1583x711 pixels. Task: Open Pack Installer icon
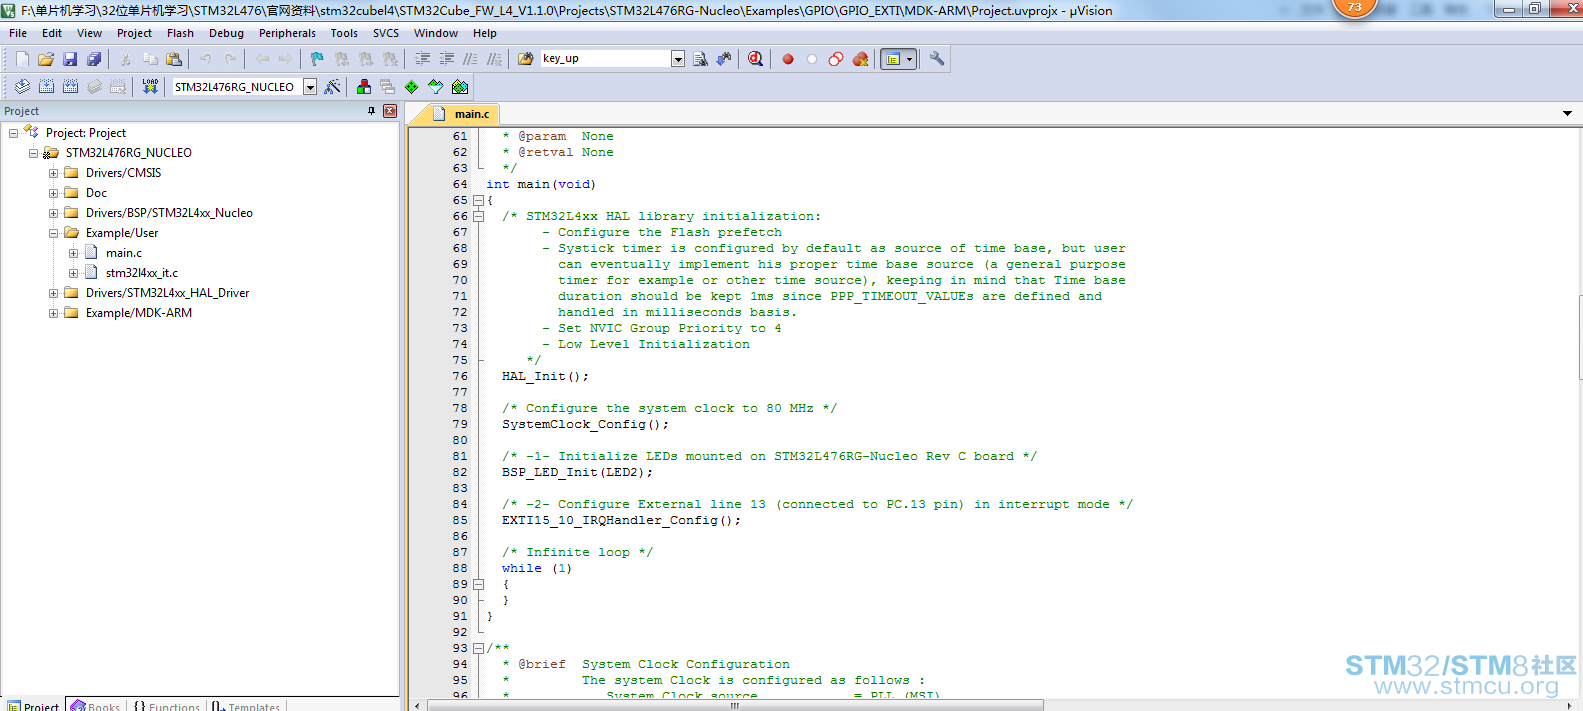(460, 87)
